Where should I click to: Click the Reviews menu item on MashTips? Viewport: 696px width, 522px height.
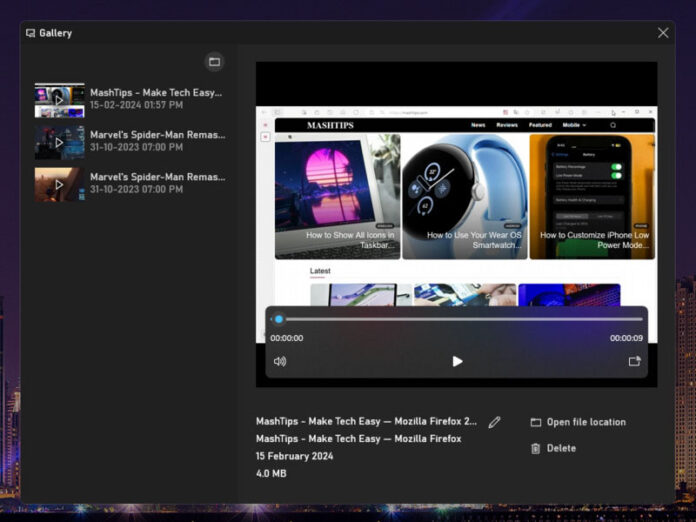pos(507,125)
